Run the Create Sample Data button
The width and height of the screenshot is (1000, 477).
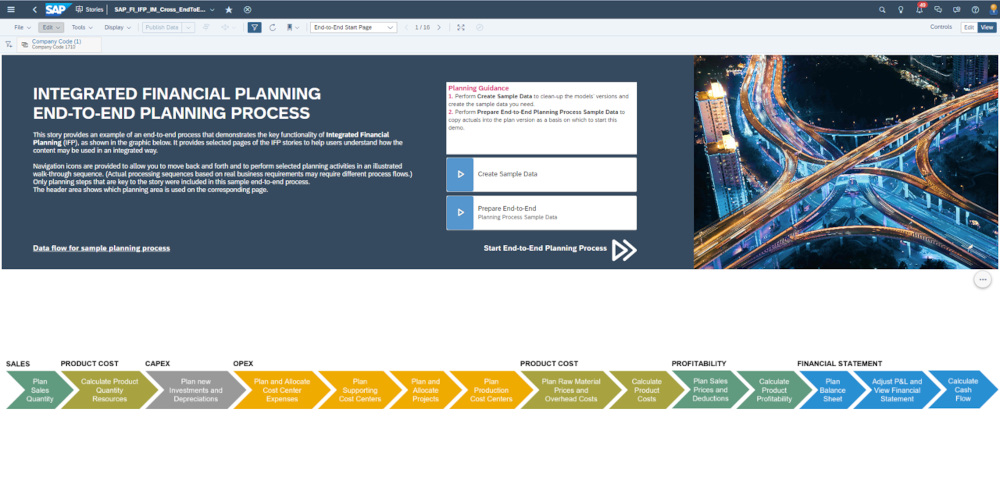[541, 174]
